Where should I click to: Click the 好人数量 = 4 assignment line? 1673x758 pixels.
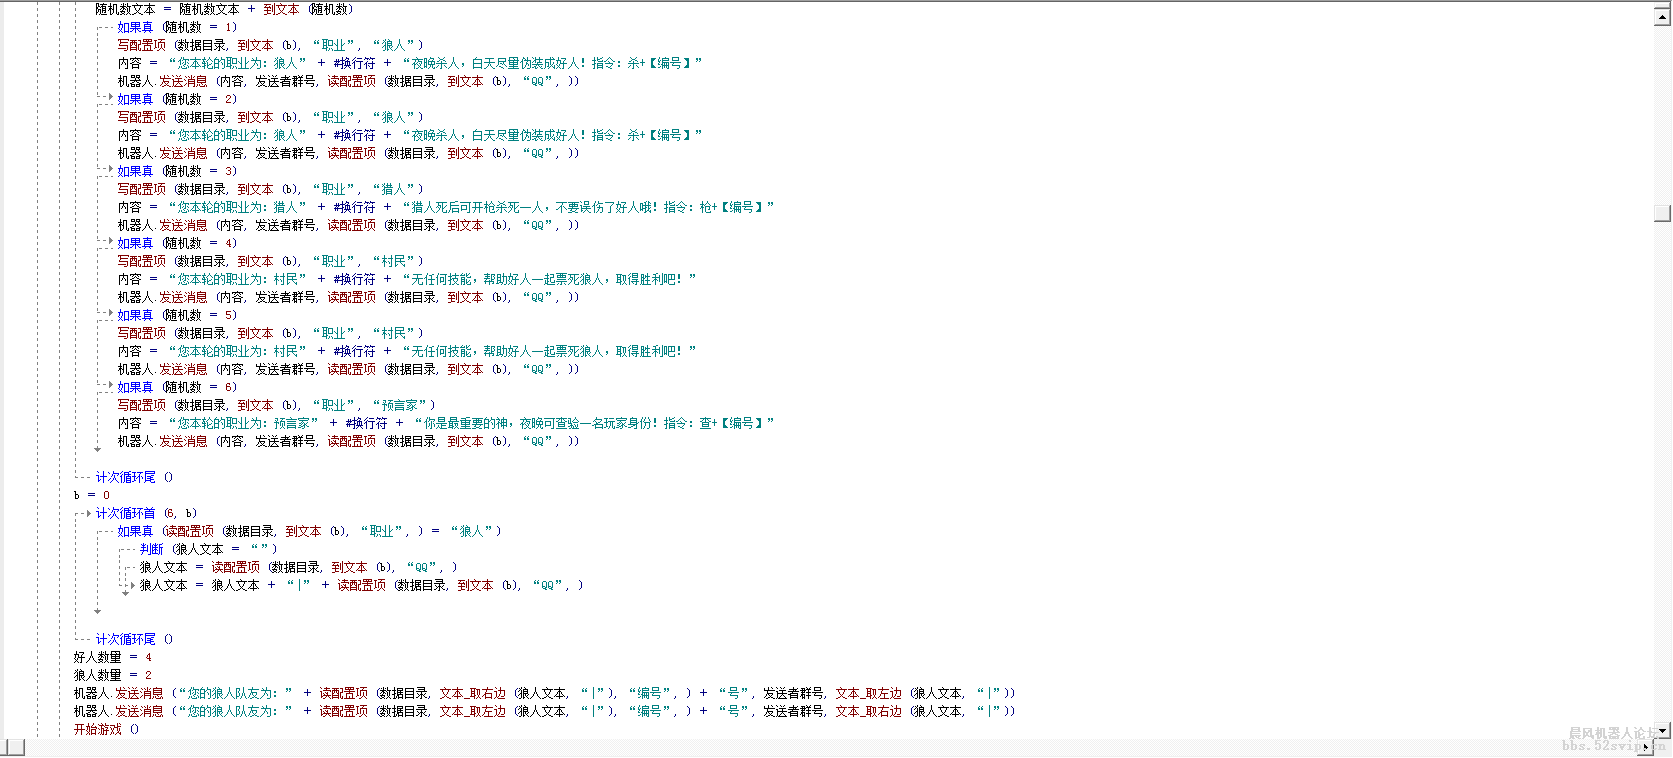112,658
